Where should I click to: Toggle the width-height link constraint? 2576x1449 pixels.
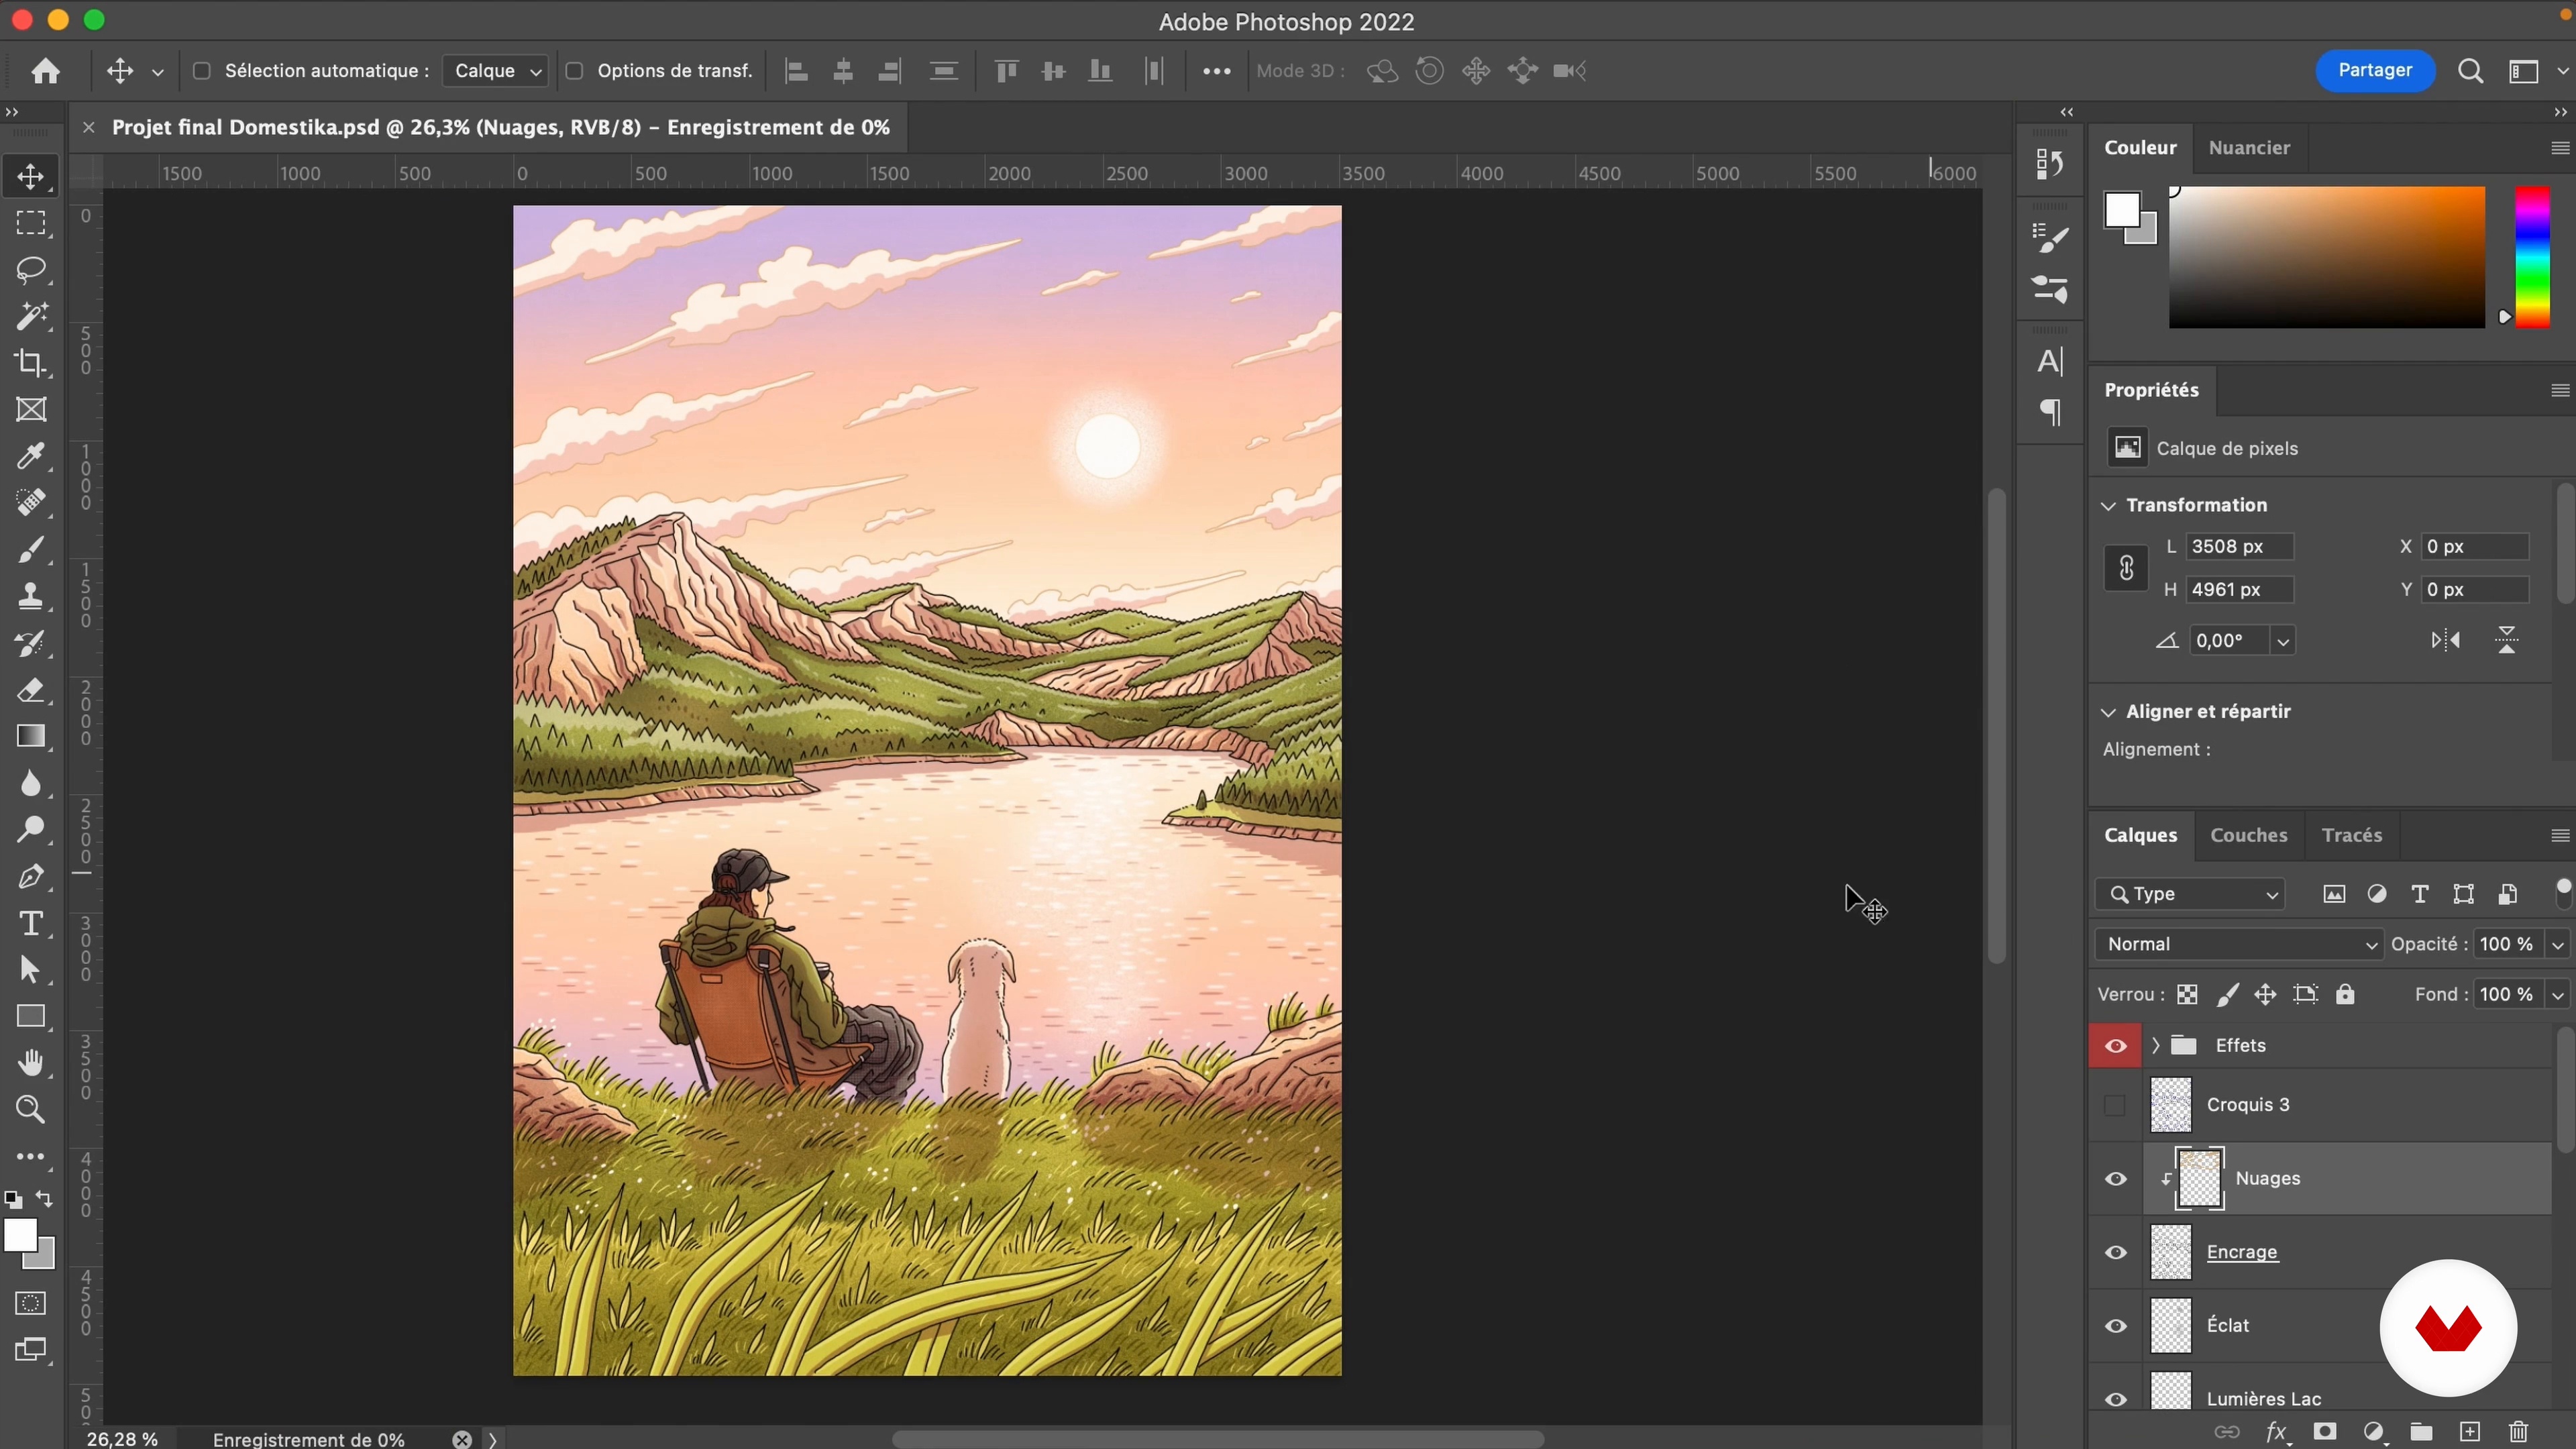point(2126,568)
